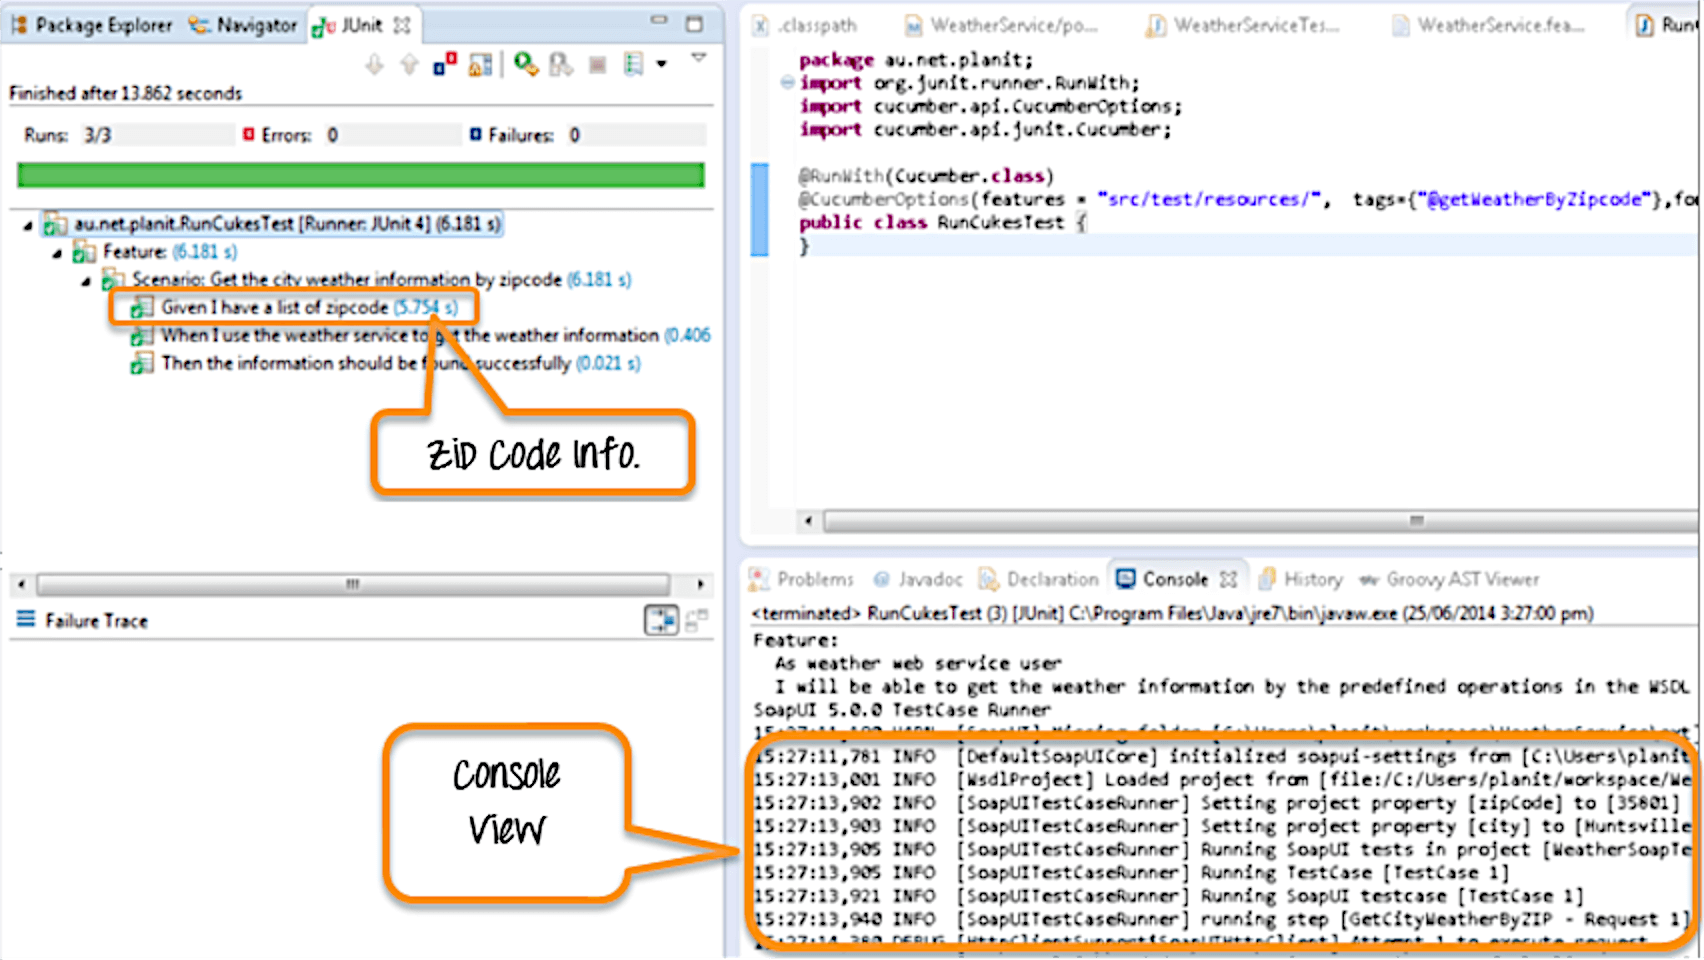Click the Compare Result icon in Failure Trace
This screenshot has width=1704, height=960.
pos(697,621)
